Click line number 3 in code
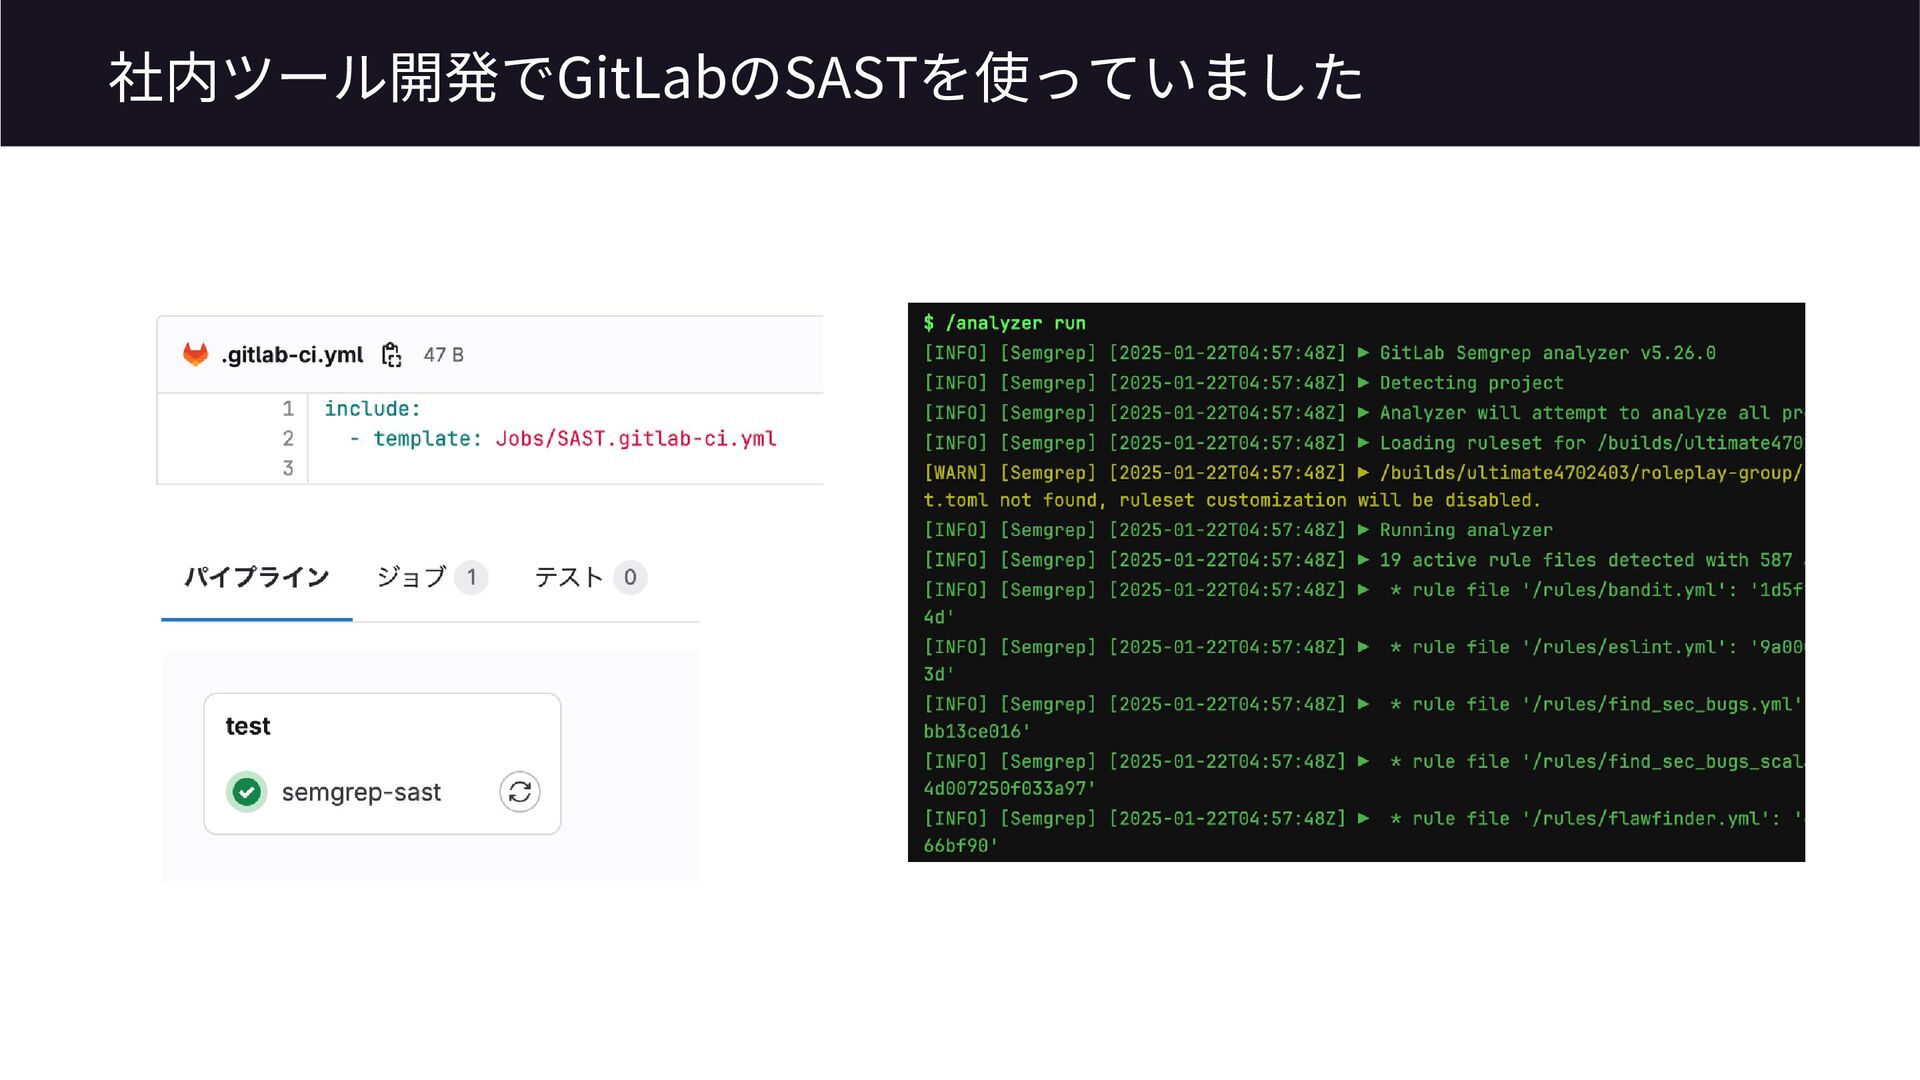1920x1080 pixels. 288,468
